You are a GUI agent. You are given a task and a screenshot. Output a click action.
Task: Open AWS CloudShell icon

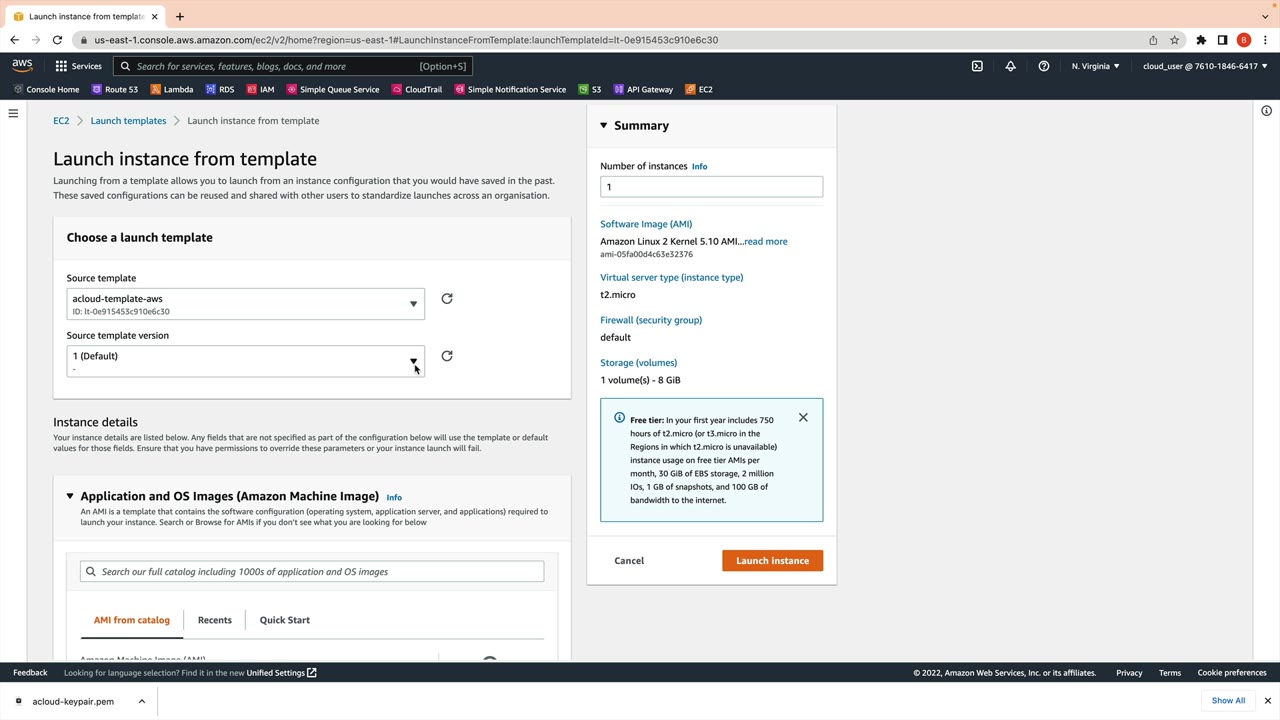click(x=977, y=66)
